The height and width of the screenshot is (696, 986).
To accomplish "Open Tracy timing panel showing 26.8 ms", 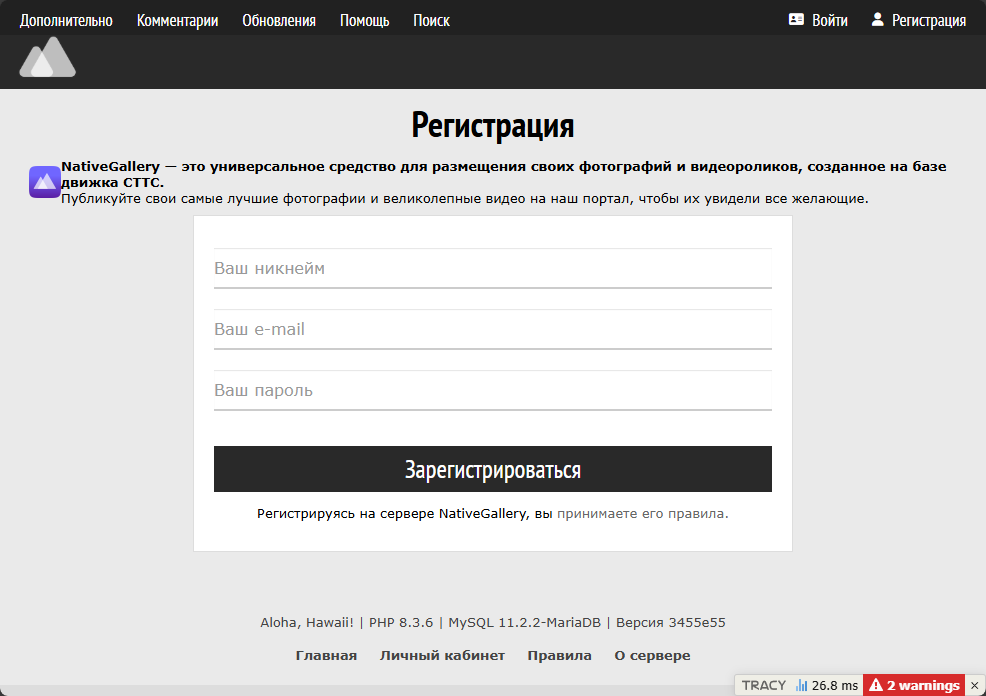I will coord(827,685).
